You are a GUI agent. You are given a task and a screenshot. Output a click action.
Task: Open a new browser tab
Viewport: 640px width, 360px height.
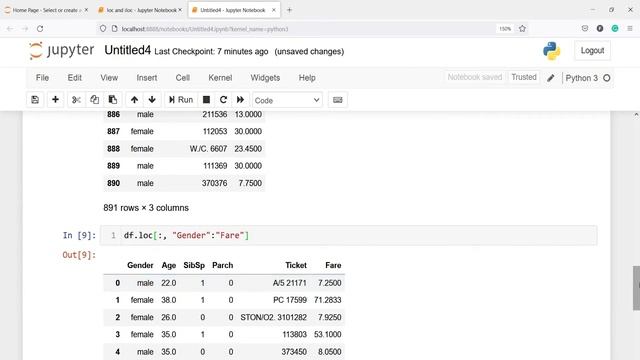click(x=289, y=10)
